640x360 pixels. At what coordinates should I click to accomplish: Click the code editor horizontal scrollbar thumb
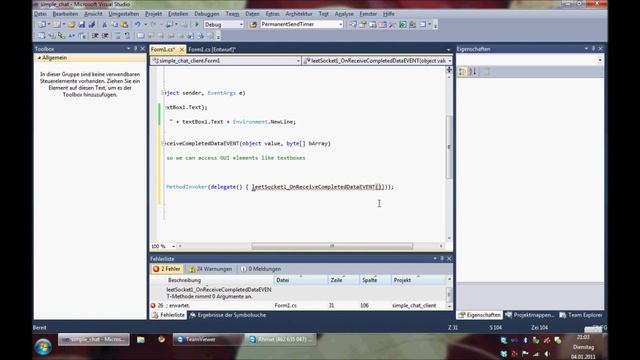coord(332,246)
